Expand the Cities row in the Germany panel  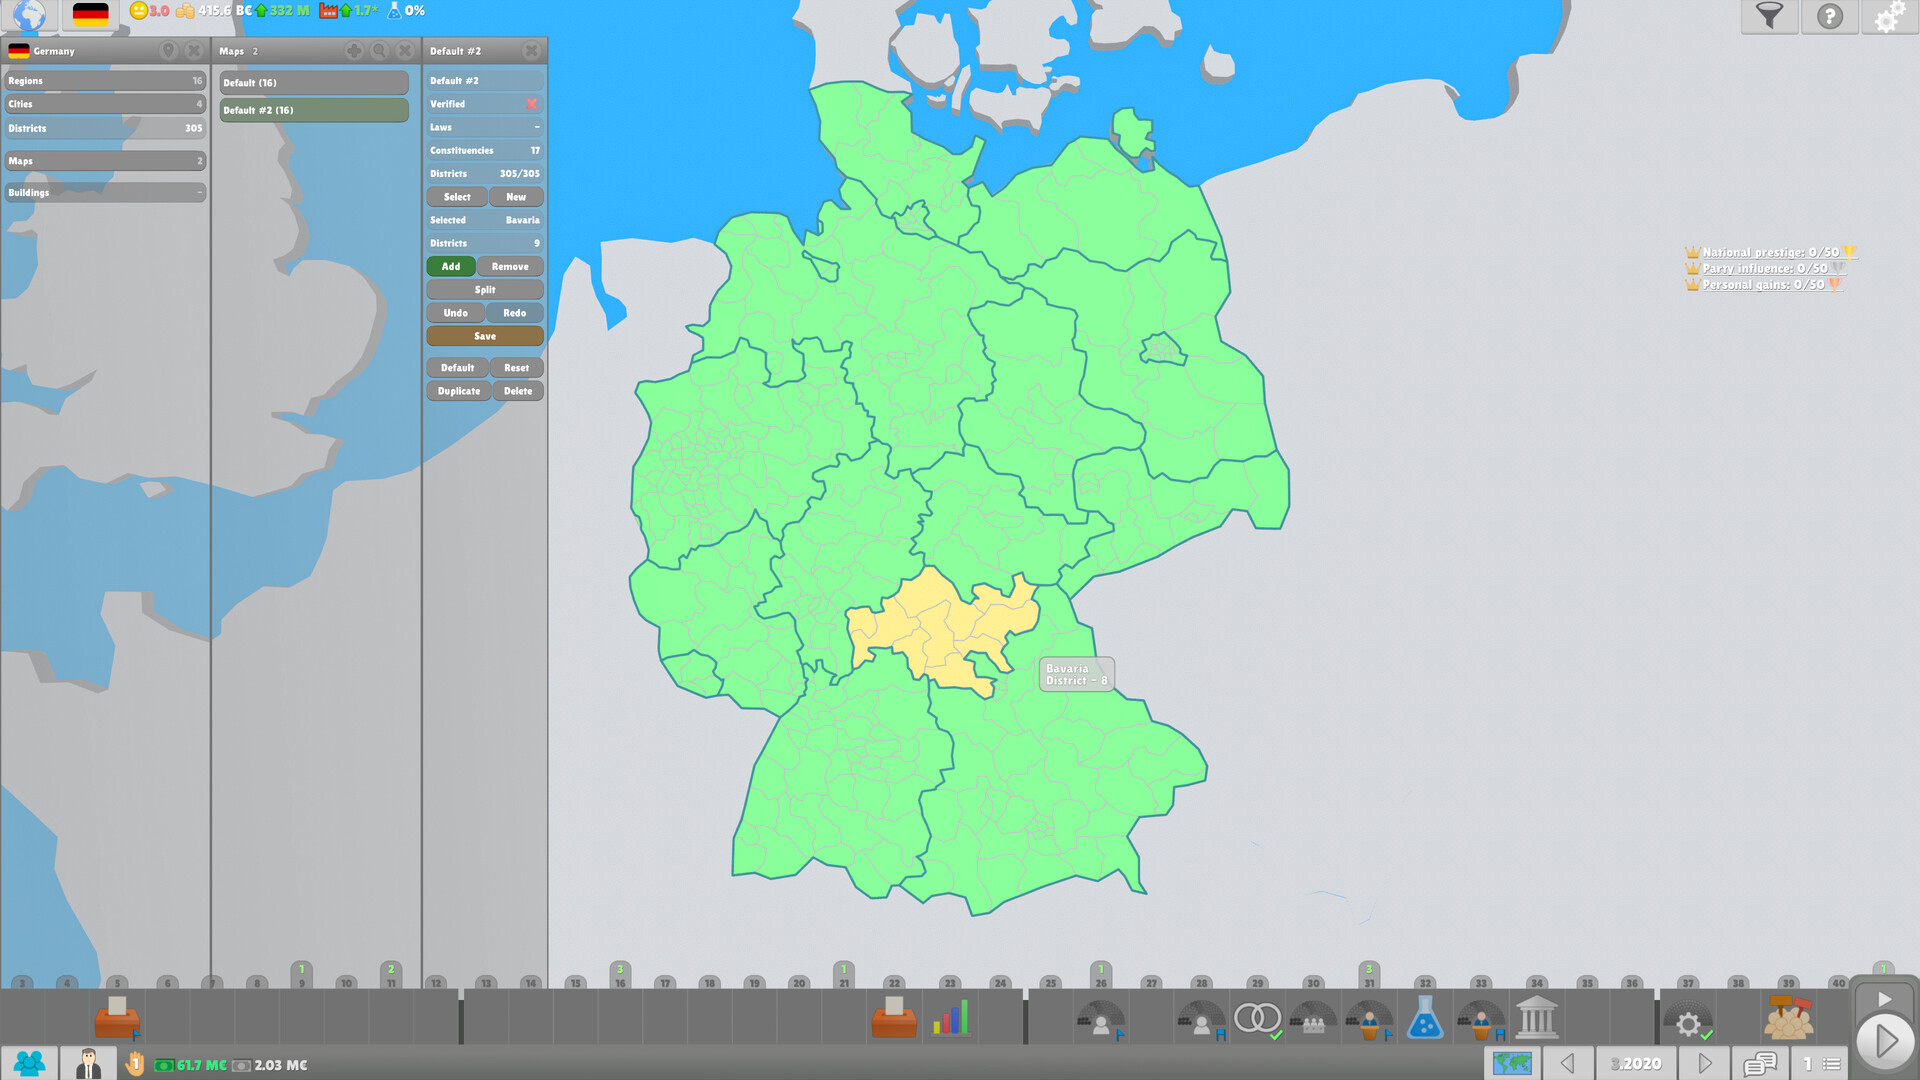105,104
